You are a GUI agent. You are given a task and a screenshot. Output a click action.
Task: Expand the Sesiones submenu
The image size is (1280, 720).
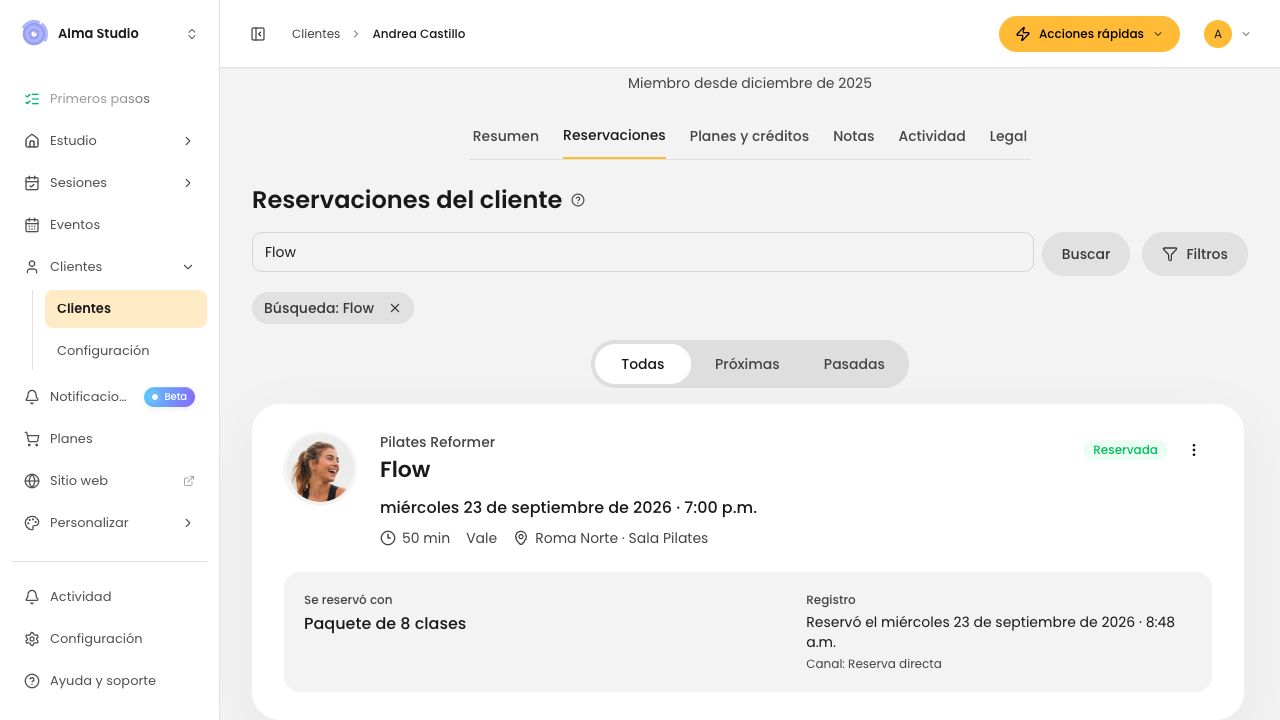(x=188, y=183)
